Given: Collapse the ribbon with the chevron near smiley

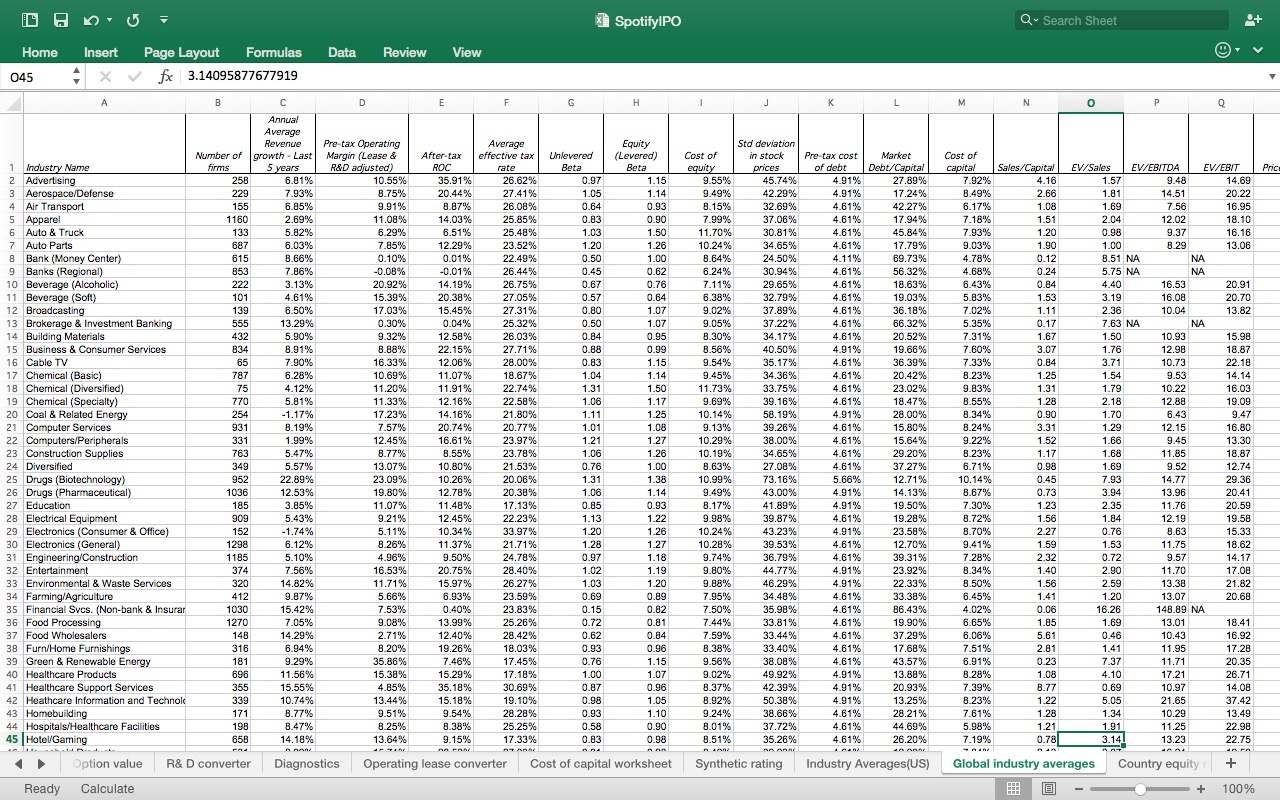Looking at the screenshot, I should 1257,49.
